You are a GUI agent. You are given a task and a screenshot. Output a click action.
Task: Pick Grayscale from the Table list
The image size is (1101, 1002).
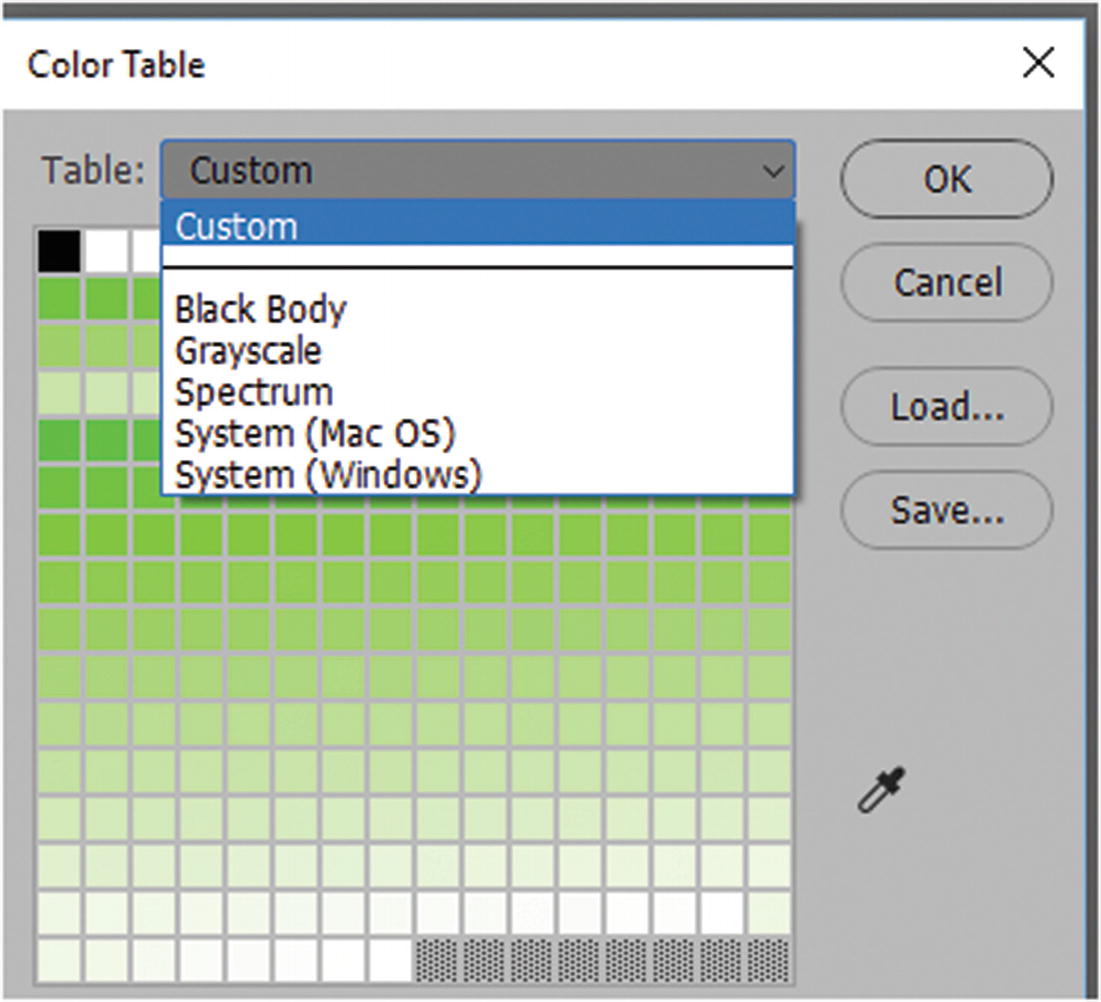248,350
